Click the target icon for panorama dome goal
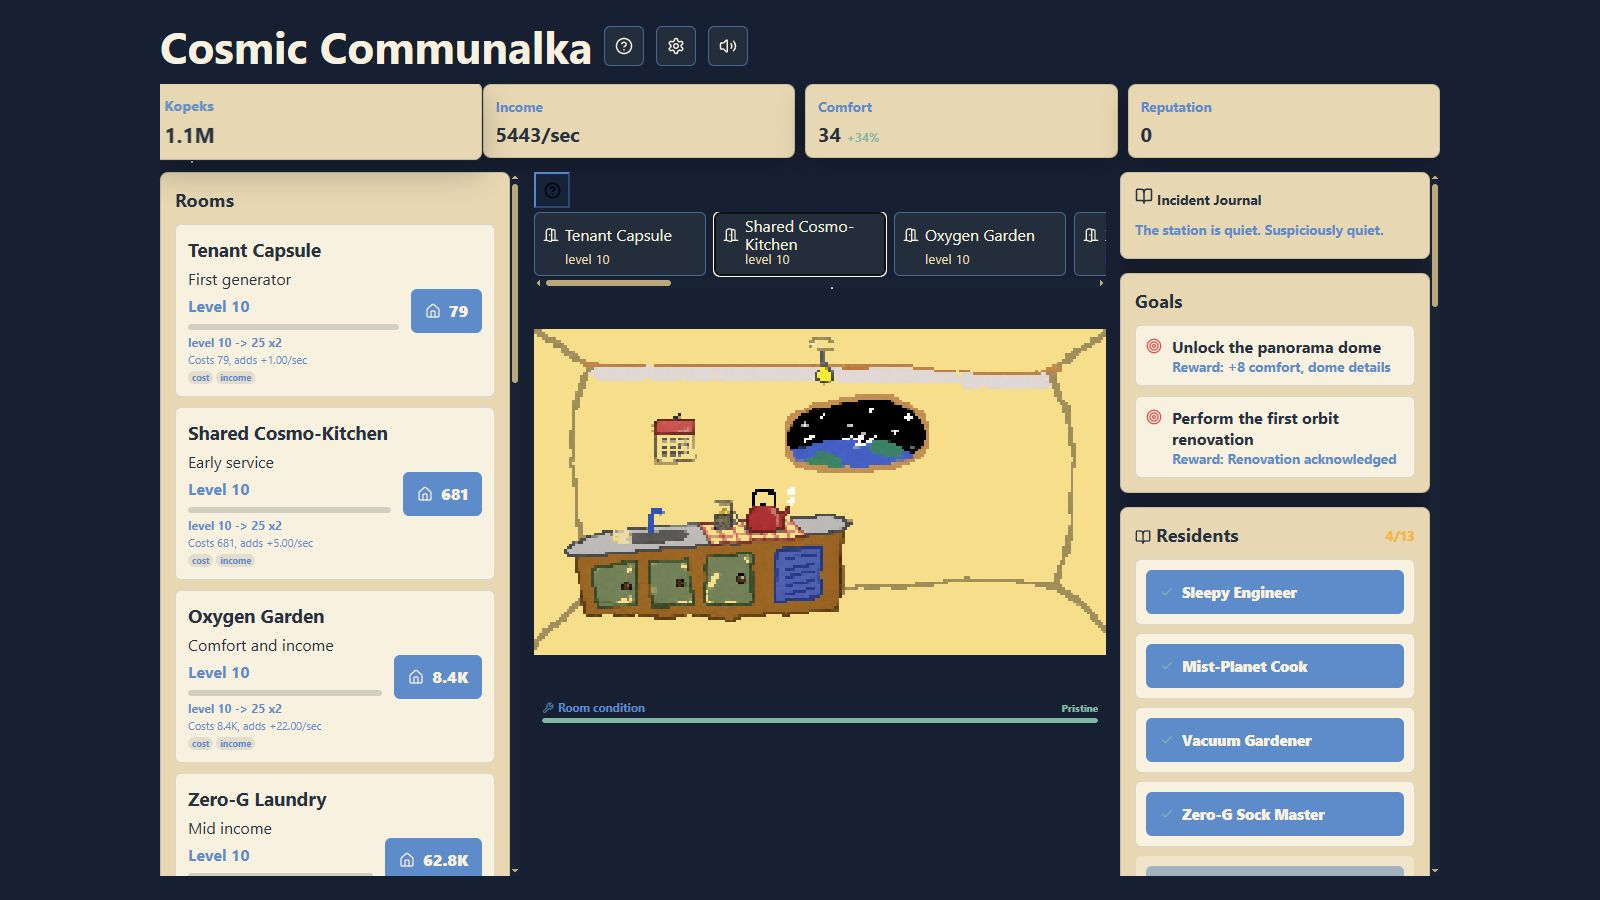Screen dimensions: 1600x900 click(1154, 346)
